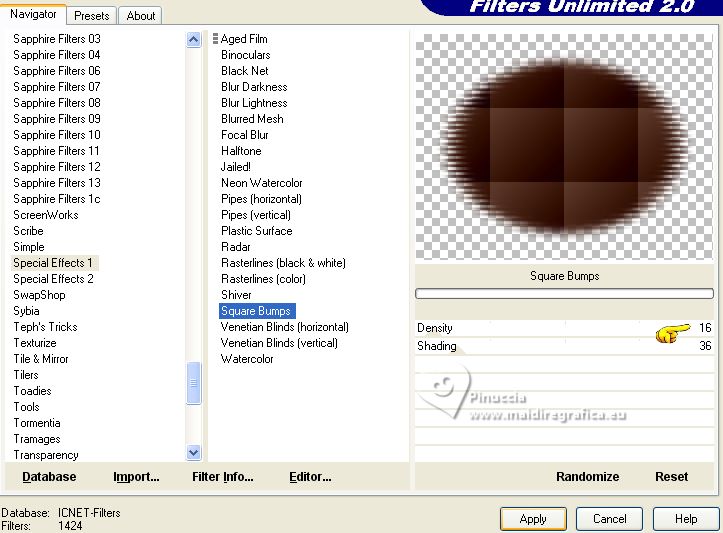
Task: Select the Venetian Blinds (vertical) filter
Action: [279, 343]
